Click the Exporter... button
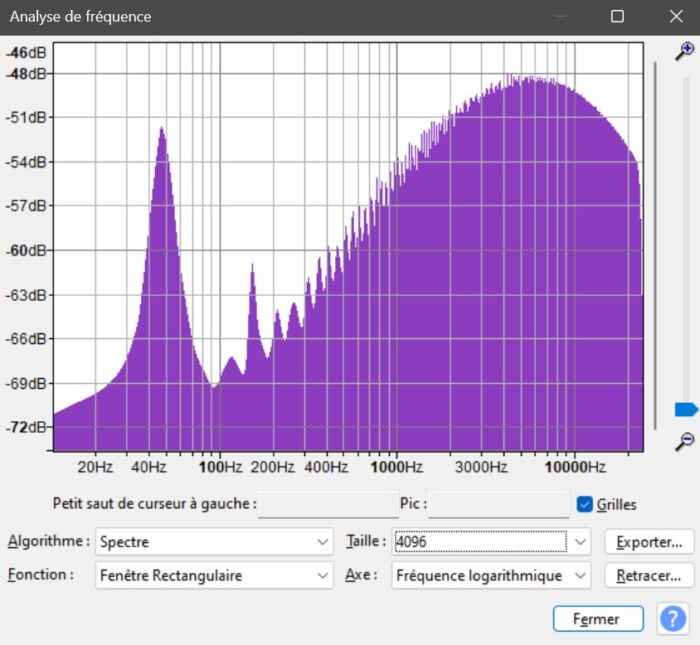This screenshot has height=645, width=700. coord(649,541)
